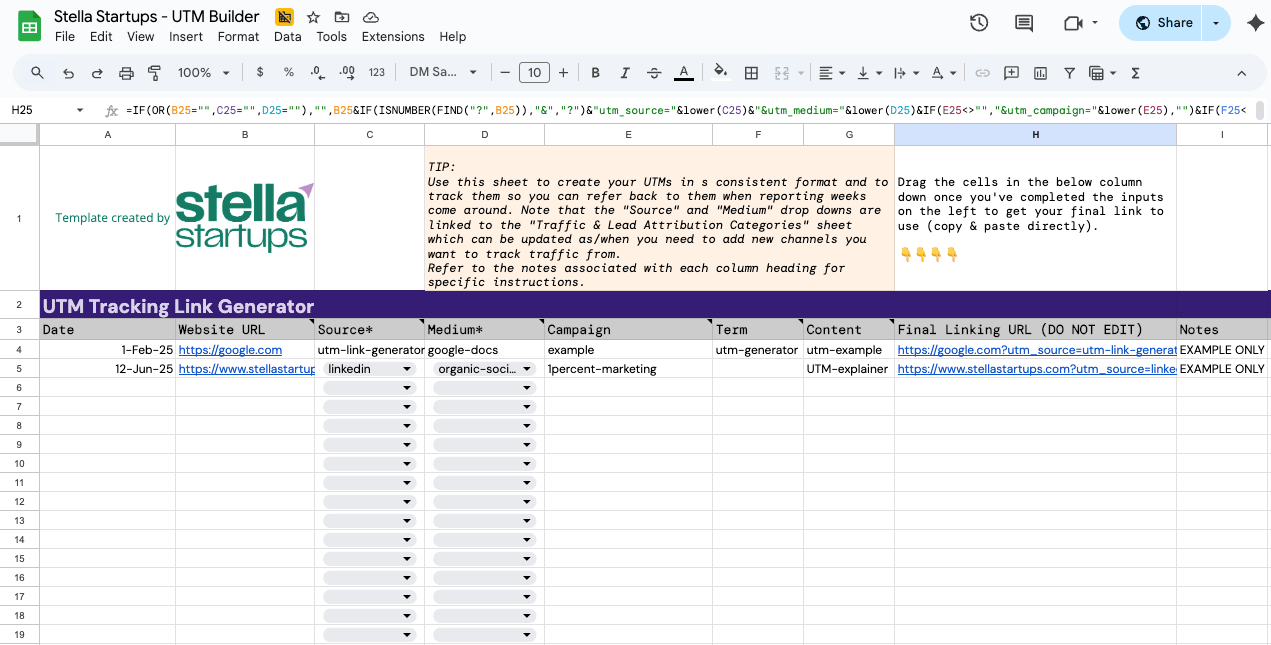Open version history clock icon

(979, 23)
